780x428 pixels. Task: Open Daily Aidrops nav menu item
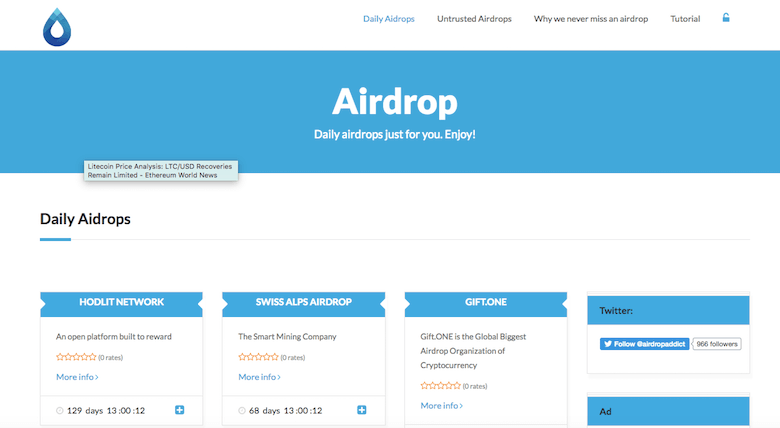click(x=389, y=19)
